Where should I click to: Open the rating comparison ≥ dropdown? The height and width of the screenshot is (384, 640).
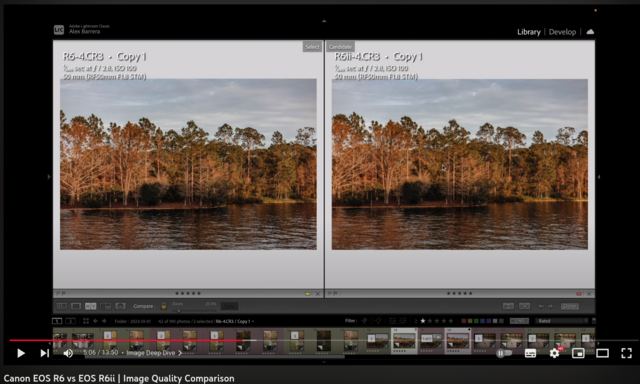click(x=416, y=321)
